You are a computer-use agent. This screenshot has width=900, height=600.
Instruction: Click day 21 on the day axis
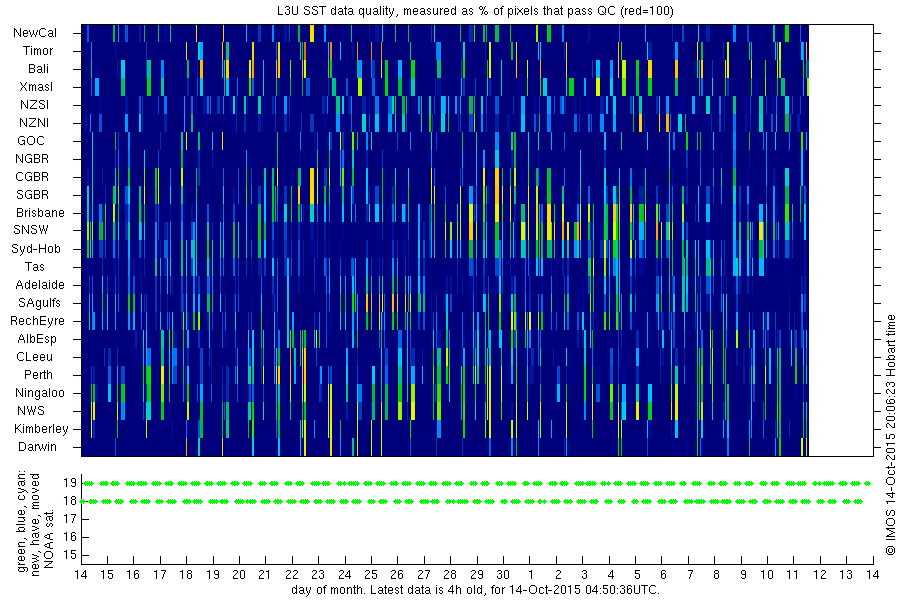click(265, 575)
